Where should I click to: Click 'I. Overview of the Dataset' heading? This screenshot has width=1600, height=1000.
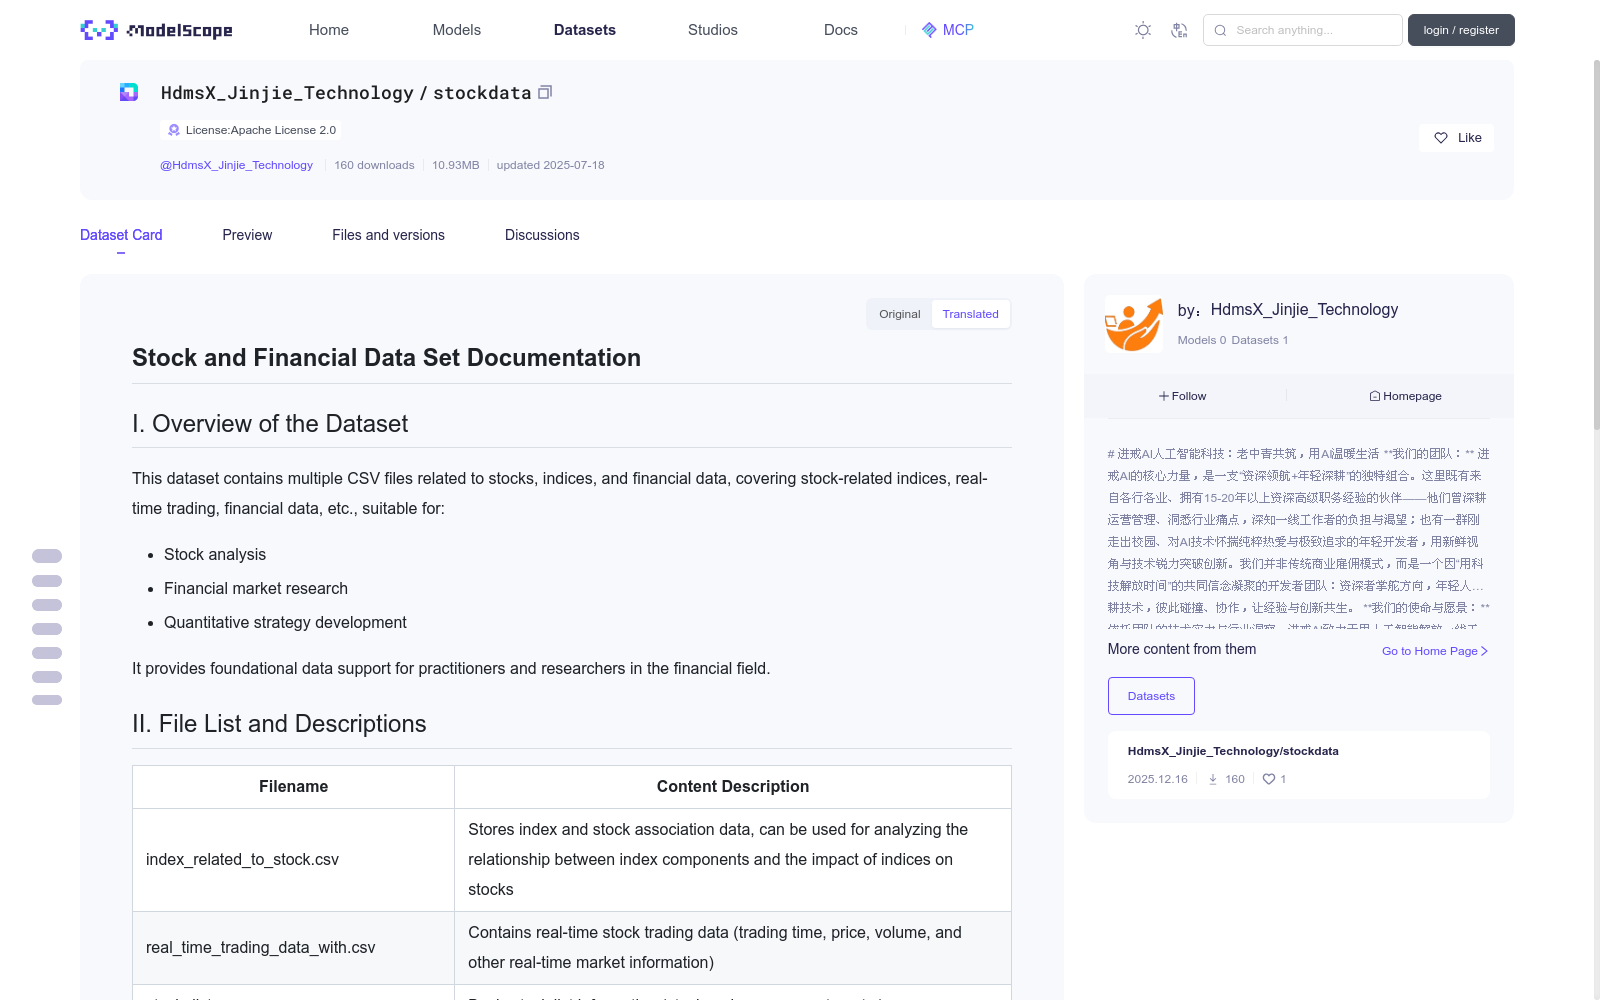pyautogui.click(x=270, y=424)
